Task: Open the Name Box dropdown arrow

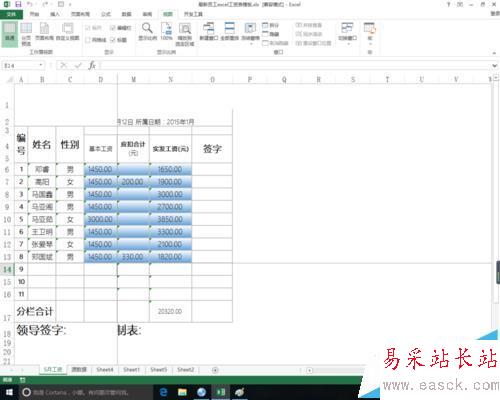Action: coord(41,65)
